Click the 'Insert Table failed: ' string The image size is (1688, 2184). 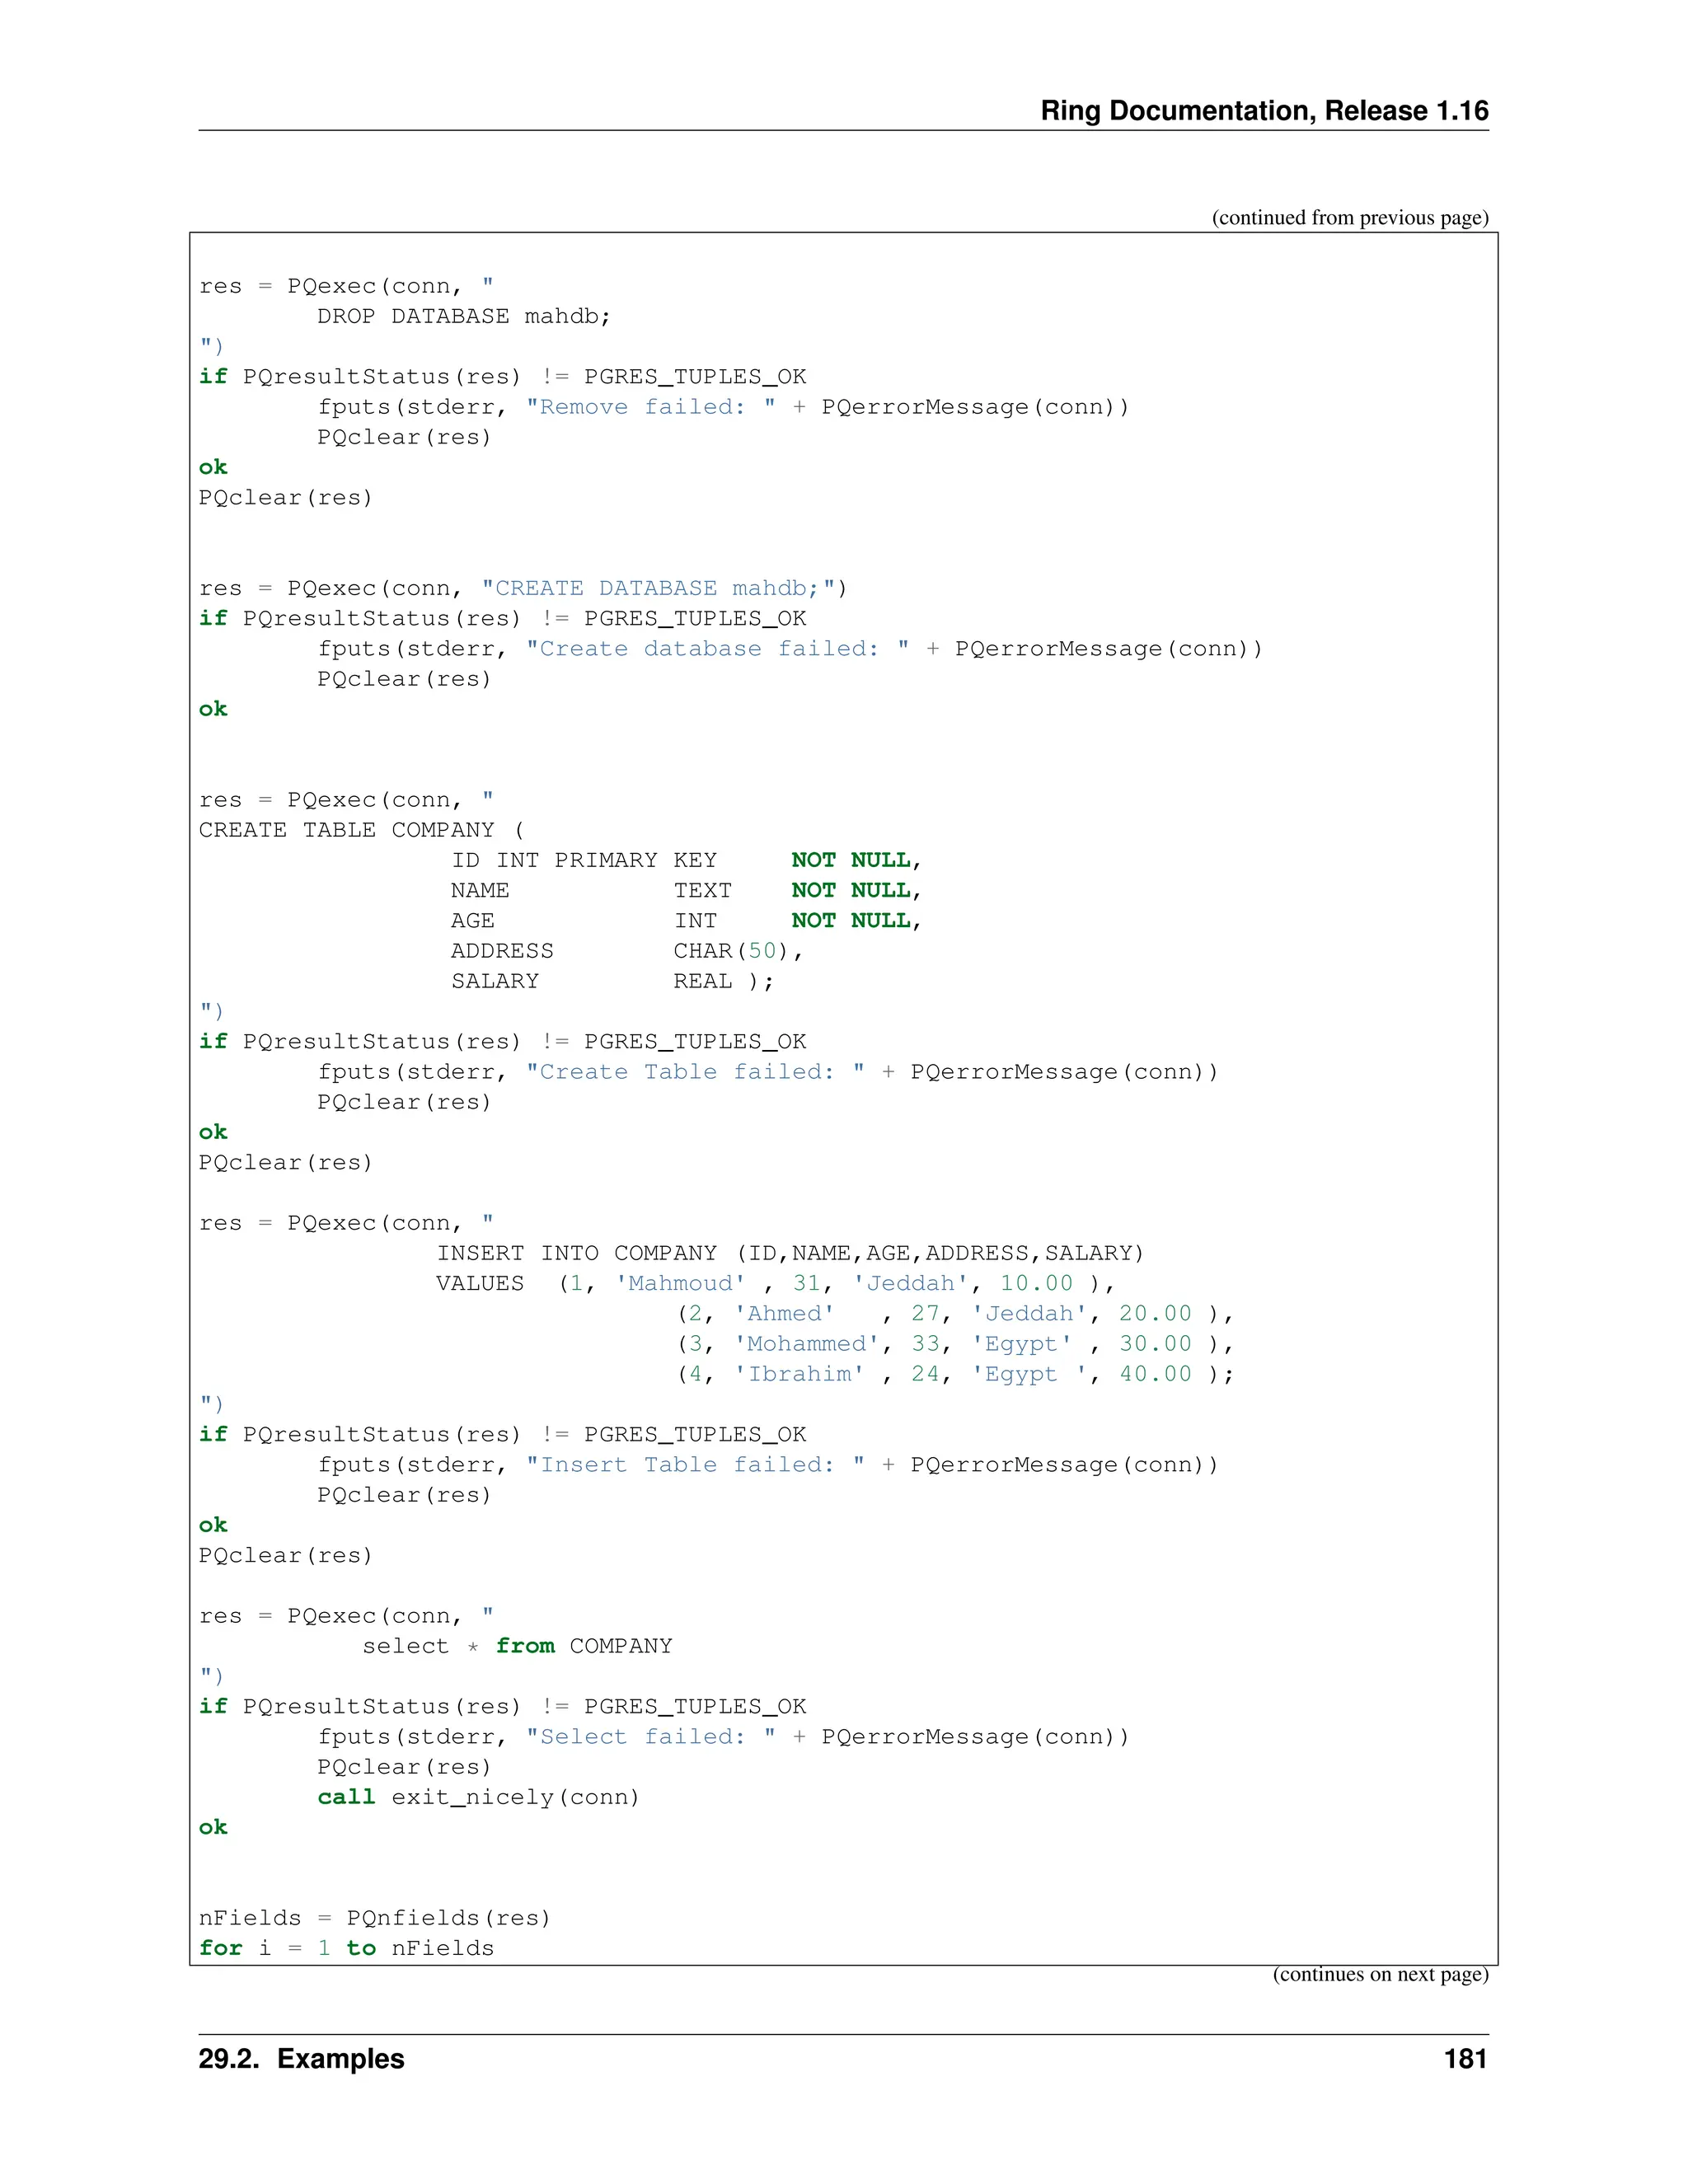[695, 1465]
